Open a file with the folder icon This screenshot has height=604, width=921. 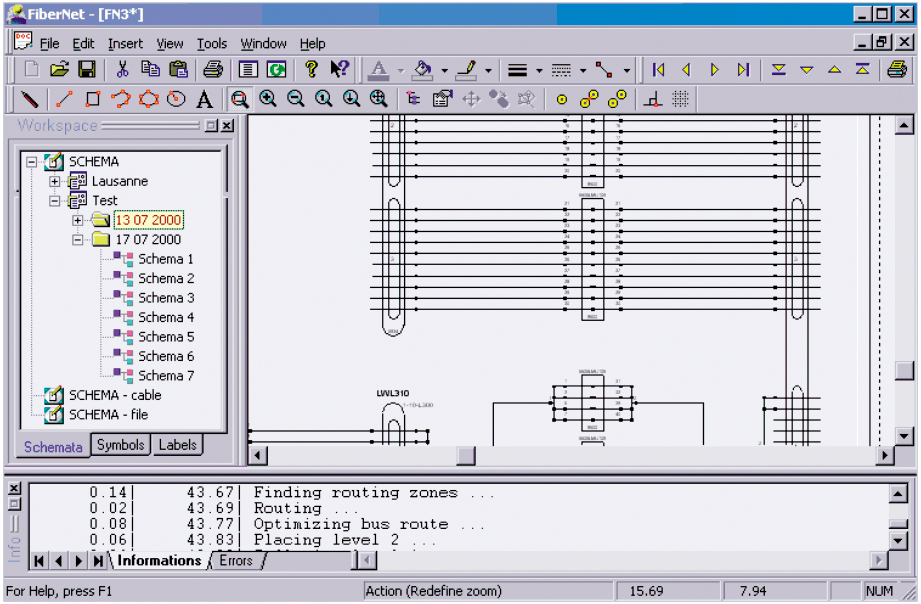59,69
